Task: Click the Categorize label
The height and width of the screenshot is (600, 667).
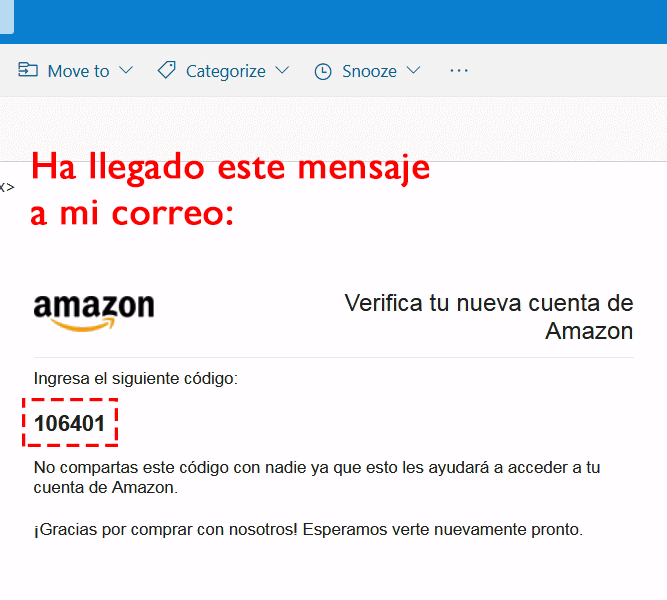Action: [x=225, y=71]
